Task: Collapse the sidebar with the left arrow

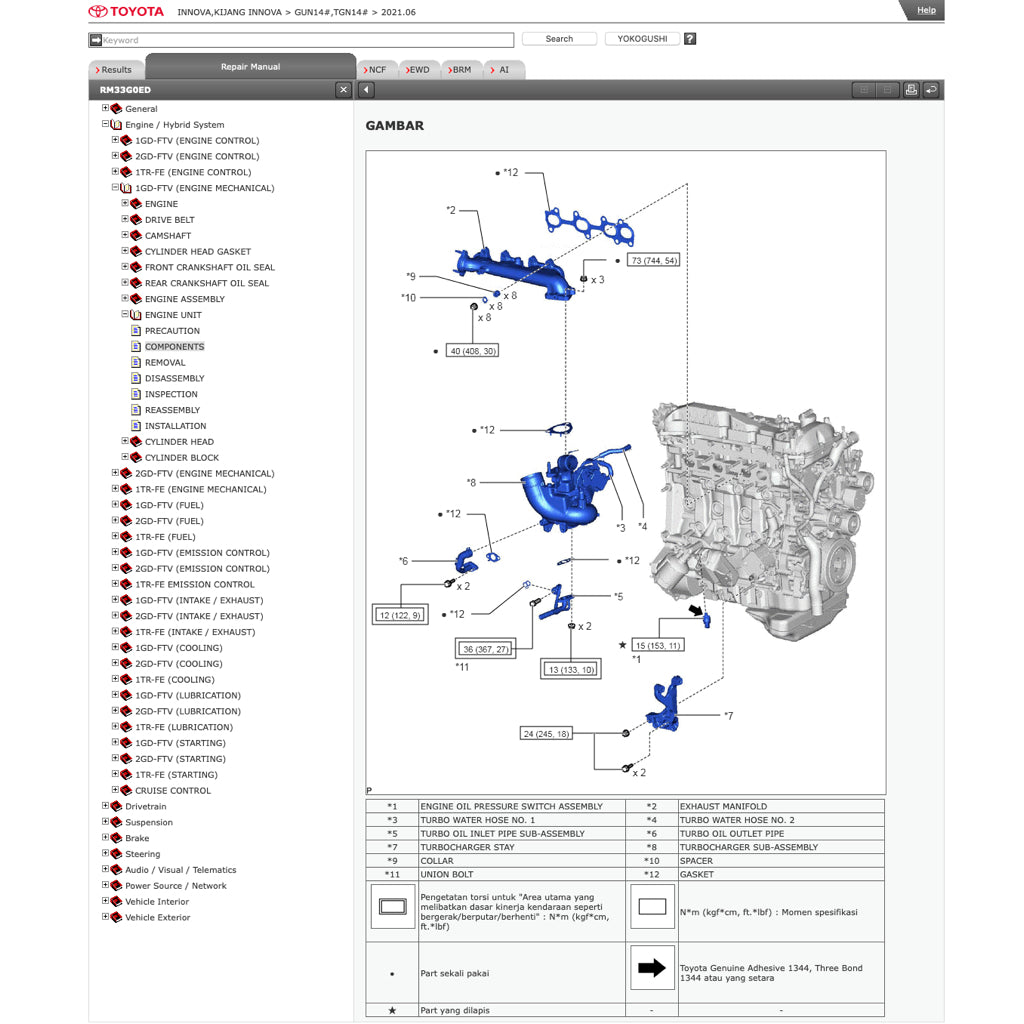Action: click(366, 90)
